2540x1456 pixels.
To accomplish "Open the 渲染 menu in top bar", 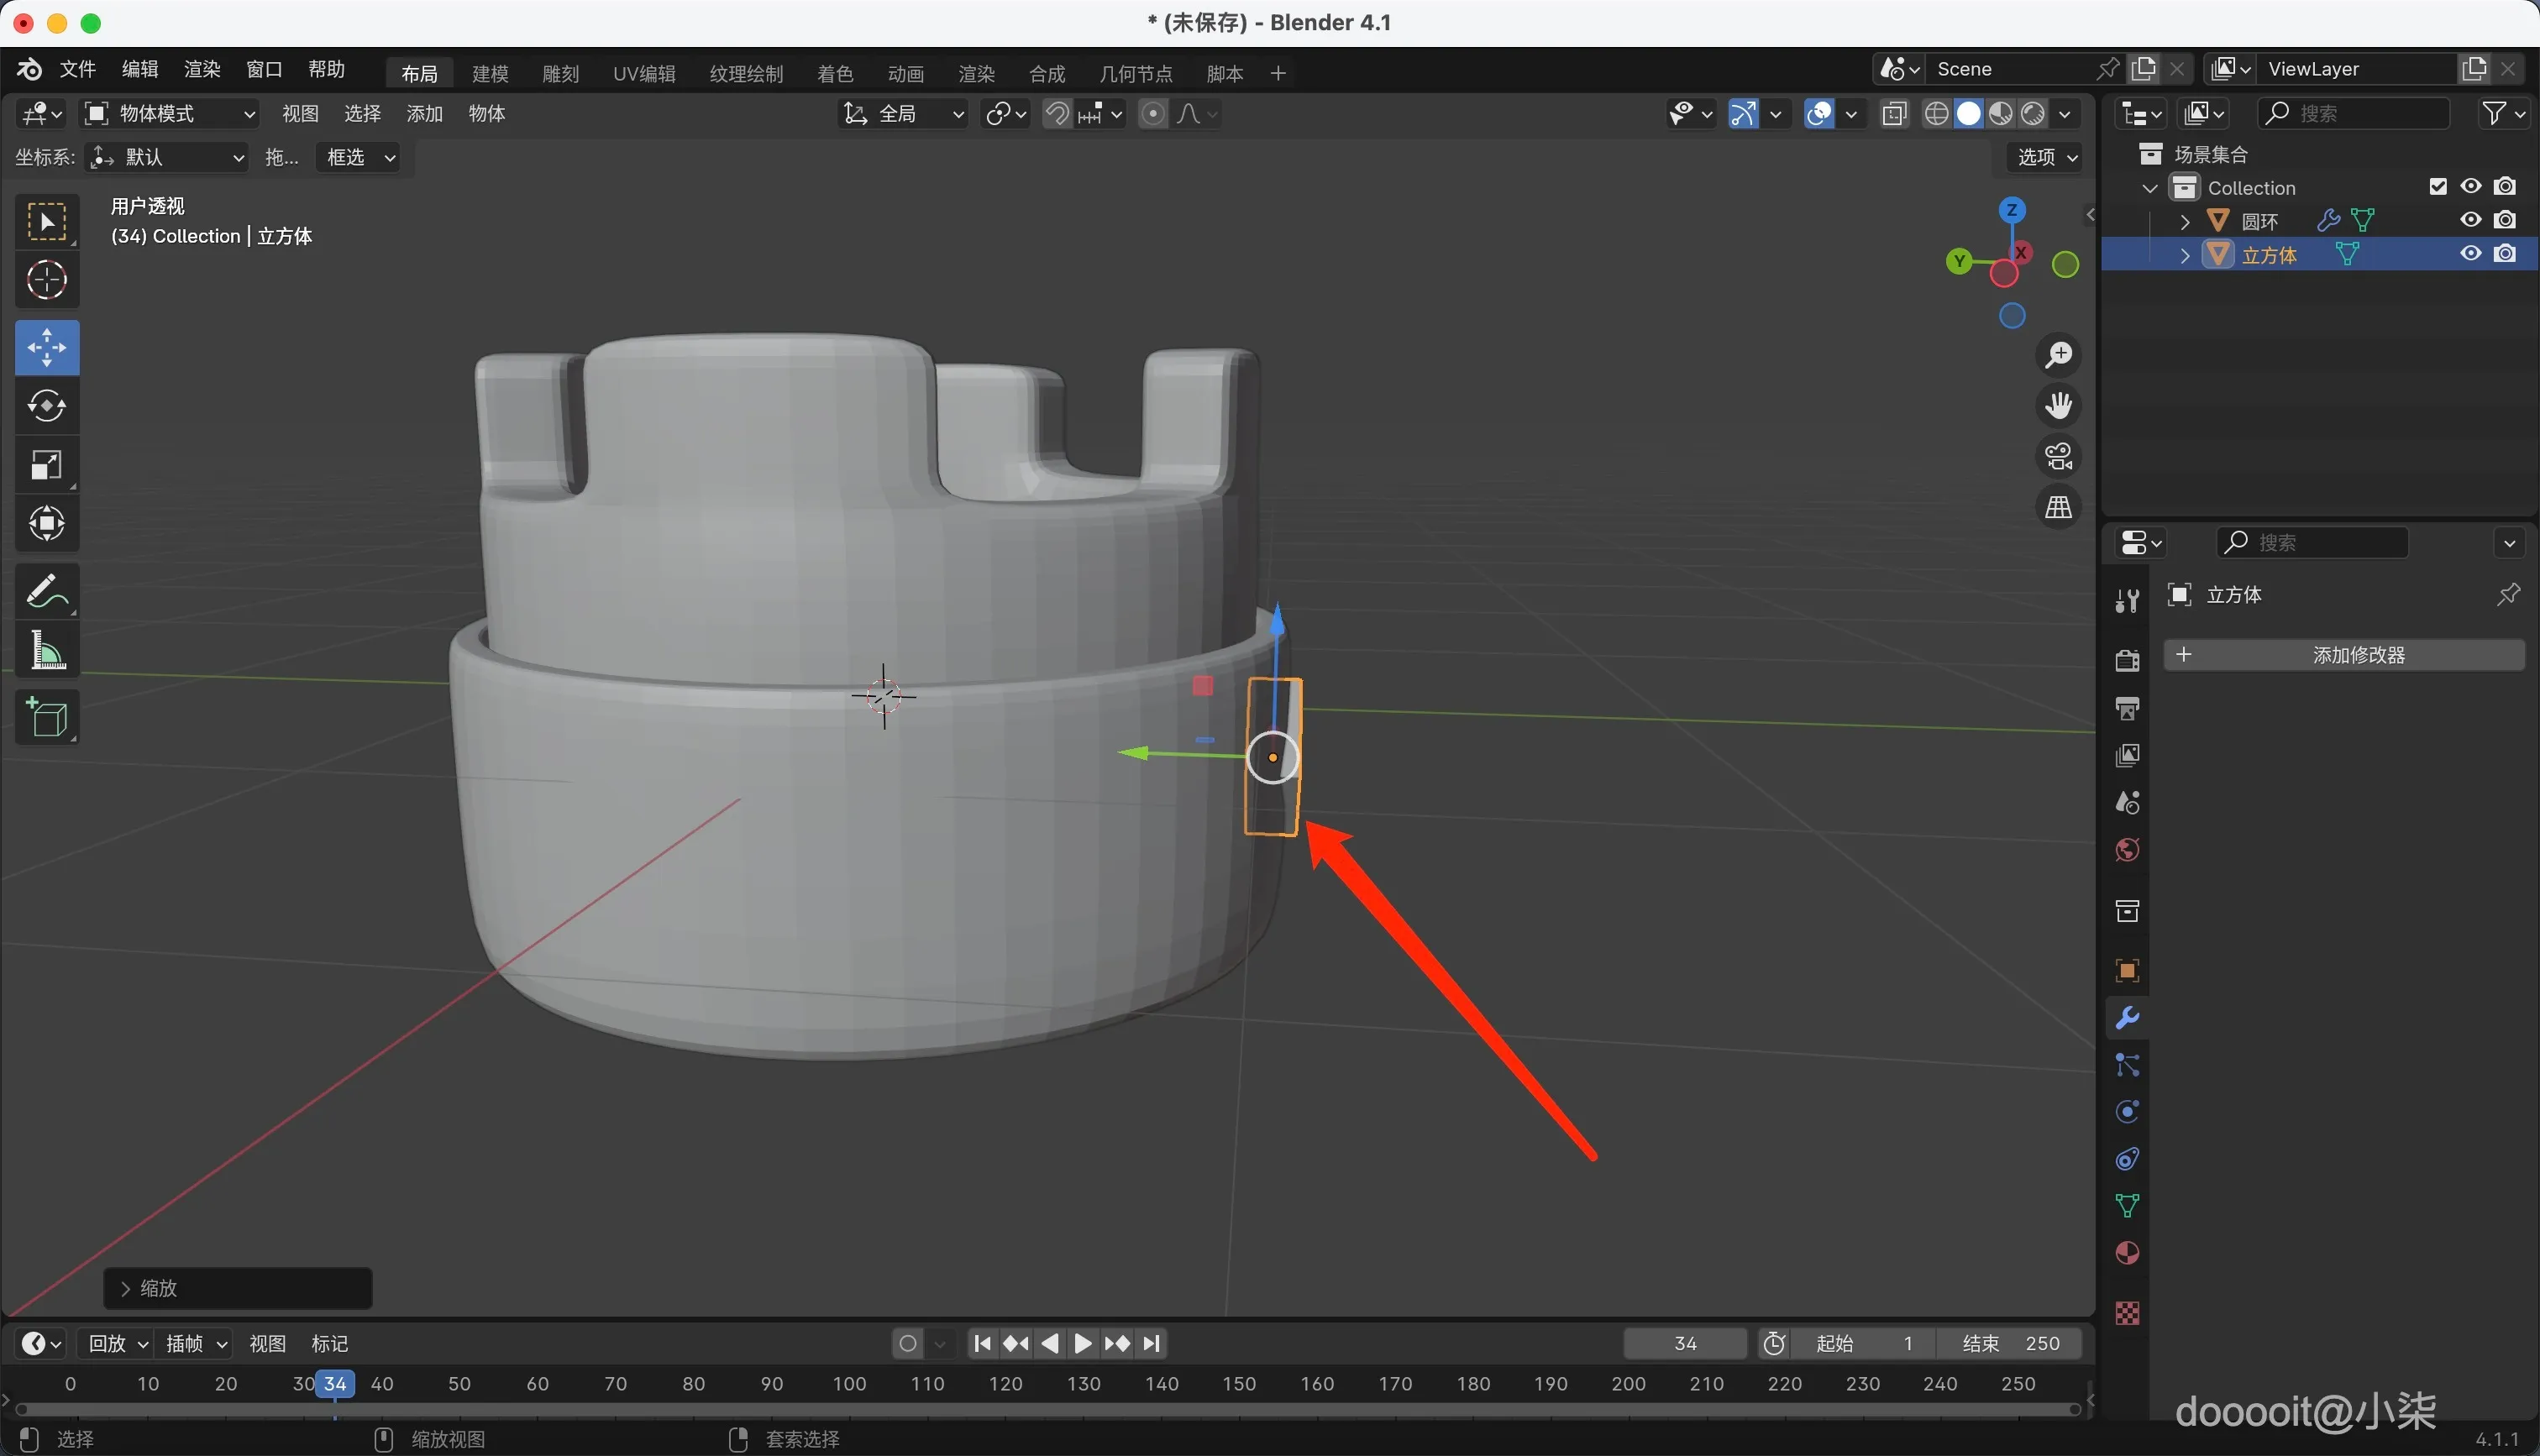I will coord(202,69).
